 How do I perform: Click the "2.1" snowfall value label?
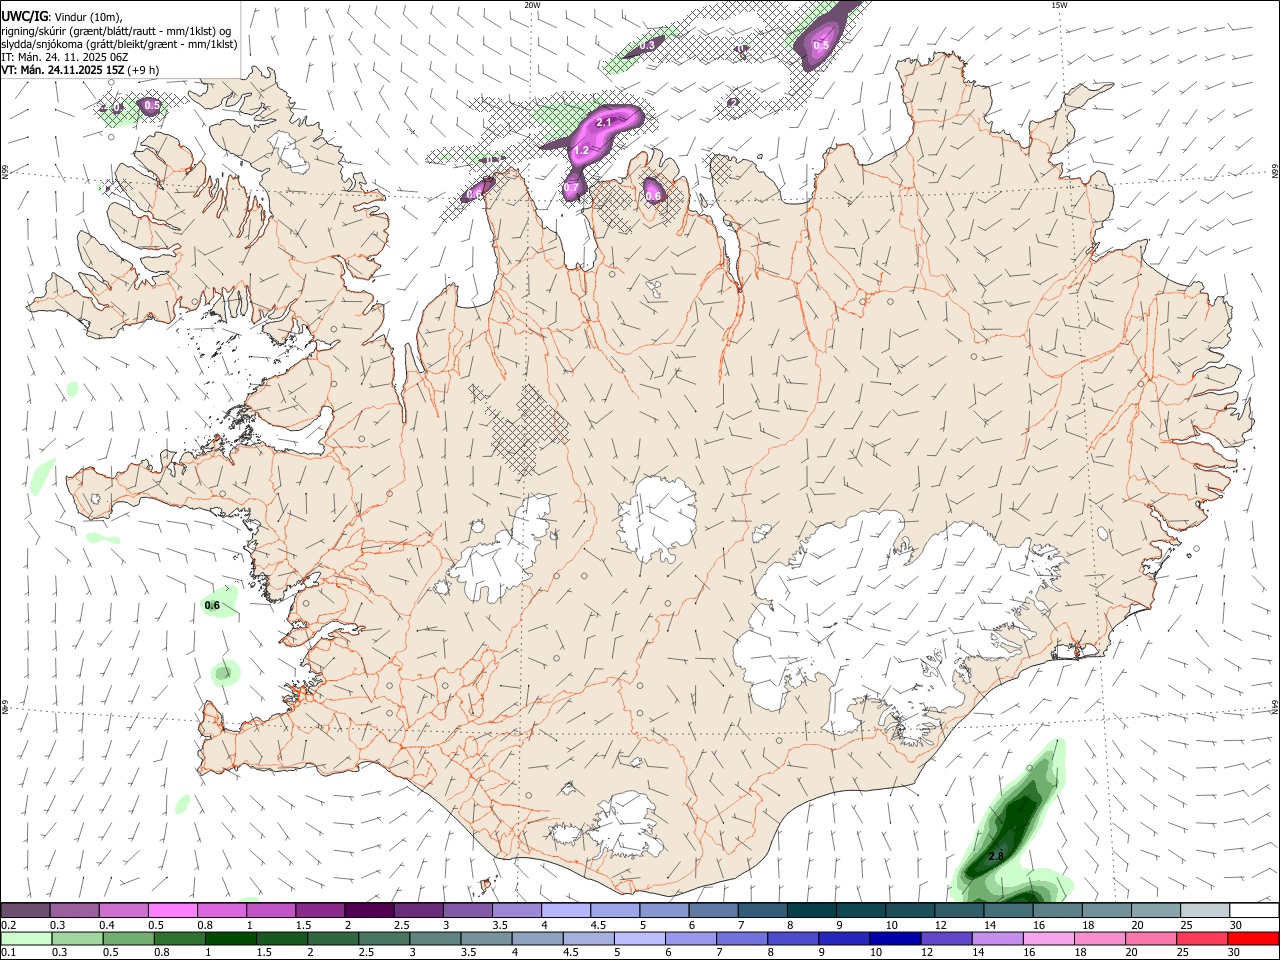603,122
